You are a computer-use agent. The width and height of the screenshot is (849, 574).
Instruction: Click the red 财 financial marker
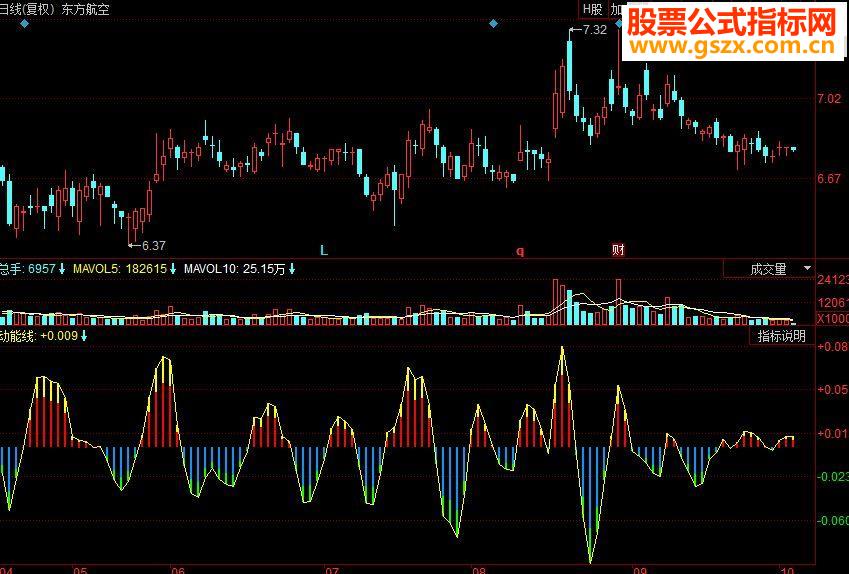coord(618,250)
